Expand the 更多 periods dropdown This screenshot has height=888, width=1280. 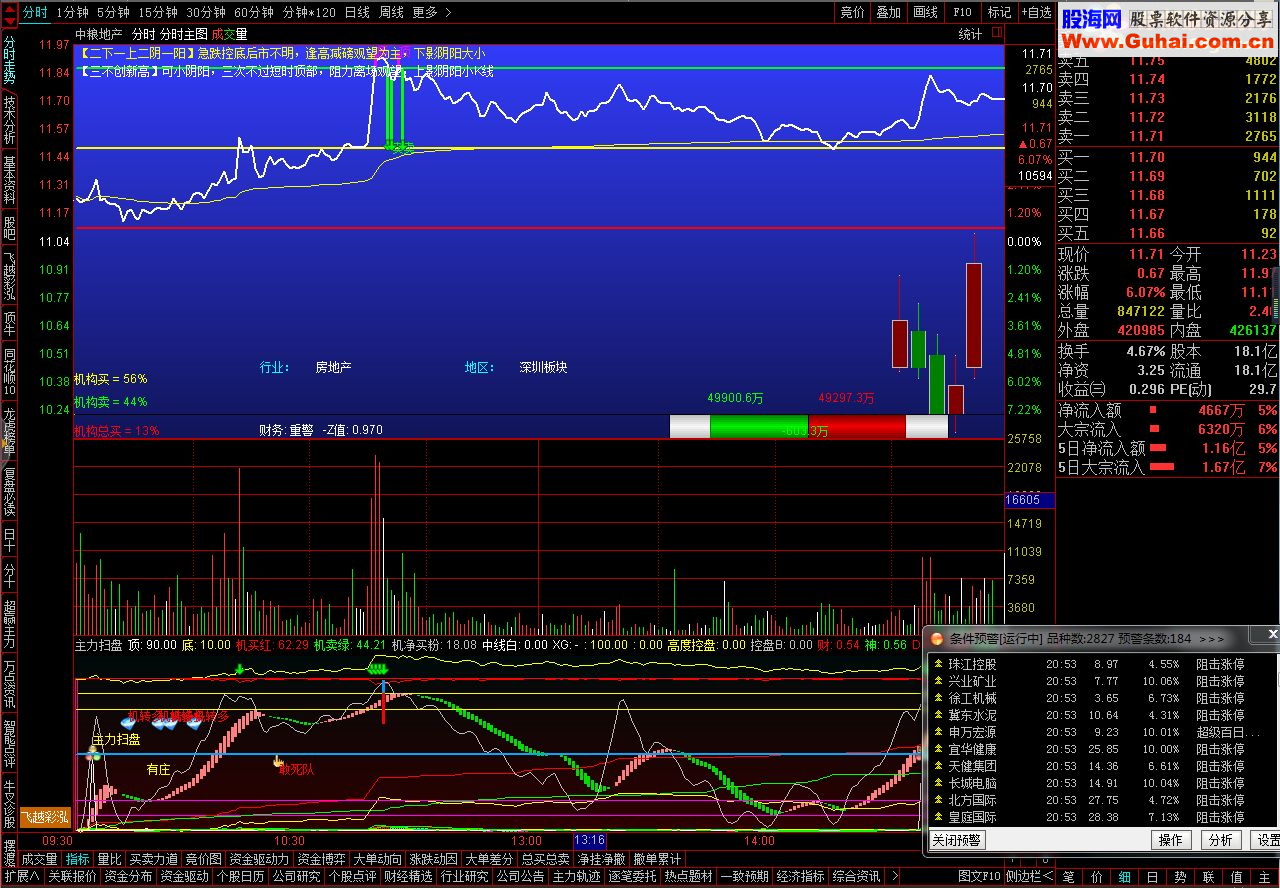click(431, 12)
